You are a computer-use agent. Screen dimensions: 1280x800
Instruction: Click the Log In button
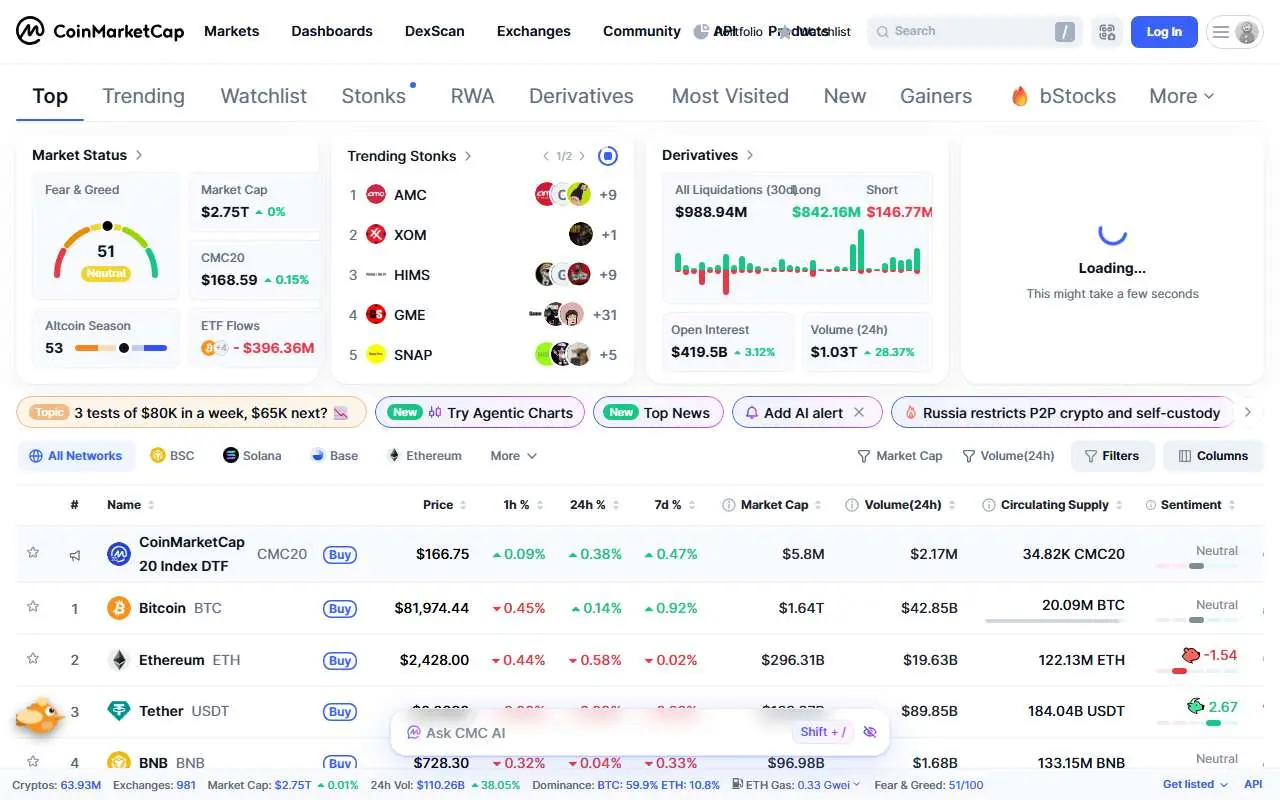pyautogui.click(x=1164, y=32)
